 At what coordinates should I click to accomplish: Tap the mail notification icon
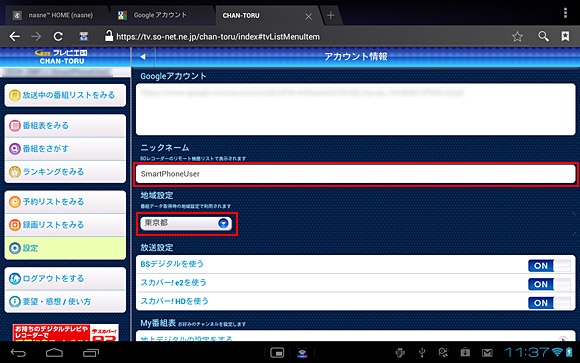[488, 353]
